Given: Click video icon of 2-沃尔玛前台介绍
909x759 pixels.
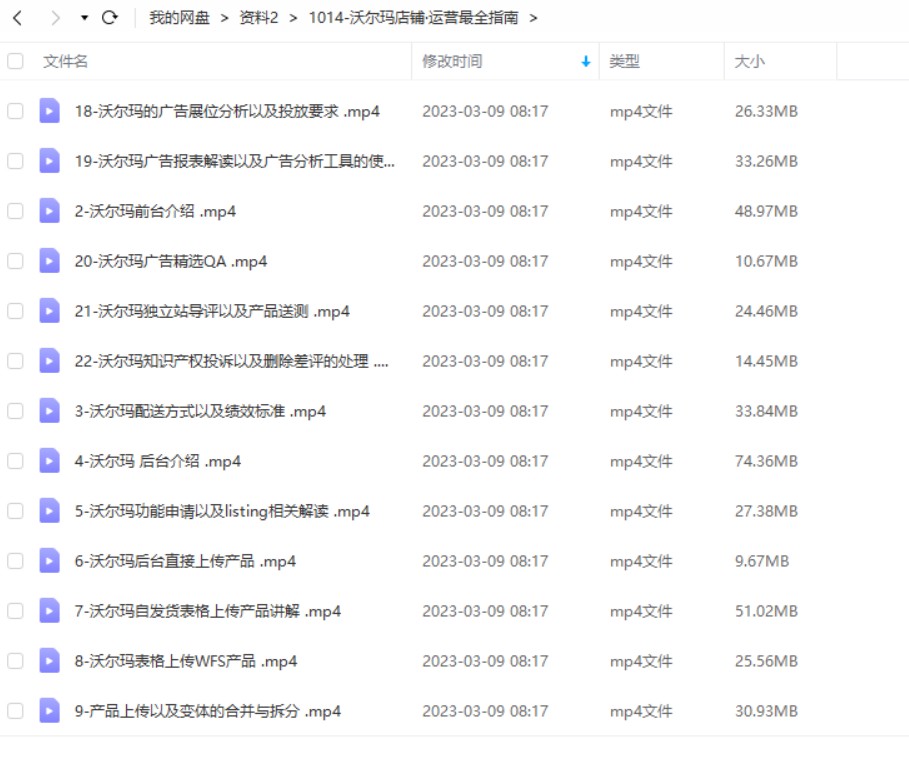Looking at the screenshot, I should point(49,210).
